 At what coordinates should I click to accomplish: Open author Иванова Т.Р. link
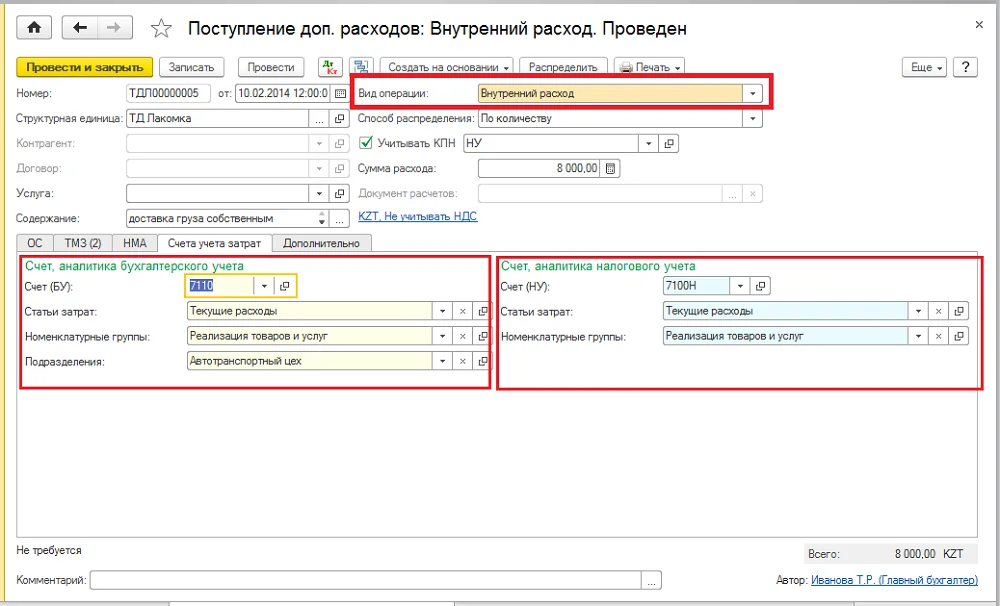click(x=894, y=580)
